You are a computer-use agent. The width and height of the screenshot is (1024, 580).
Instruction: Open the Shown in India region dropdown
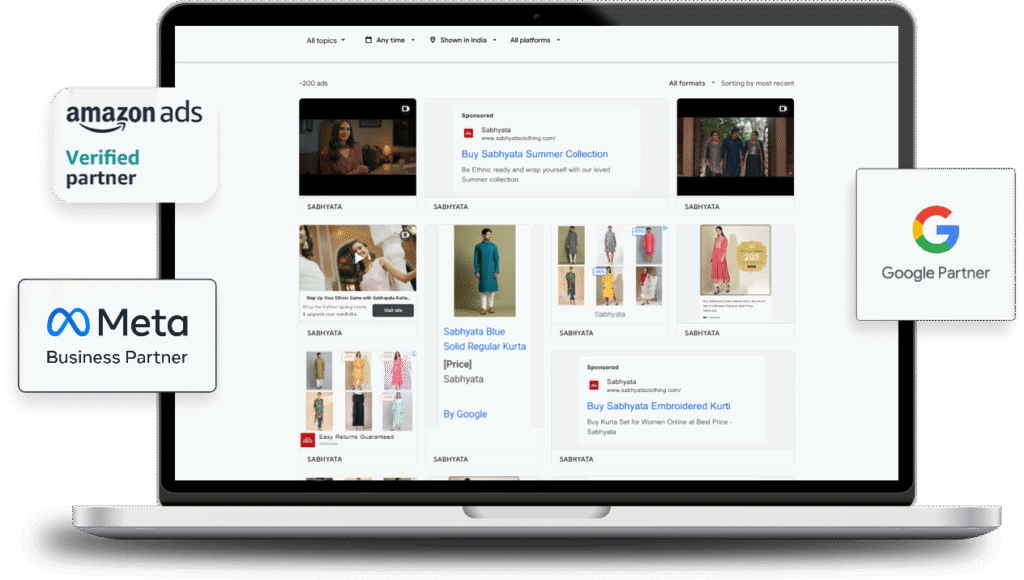point(467,41)
